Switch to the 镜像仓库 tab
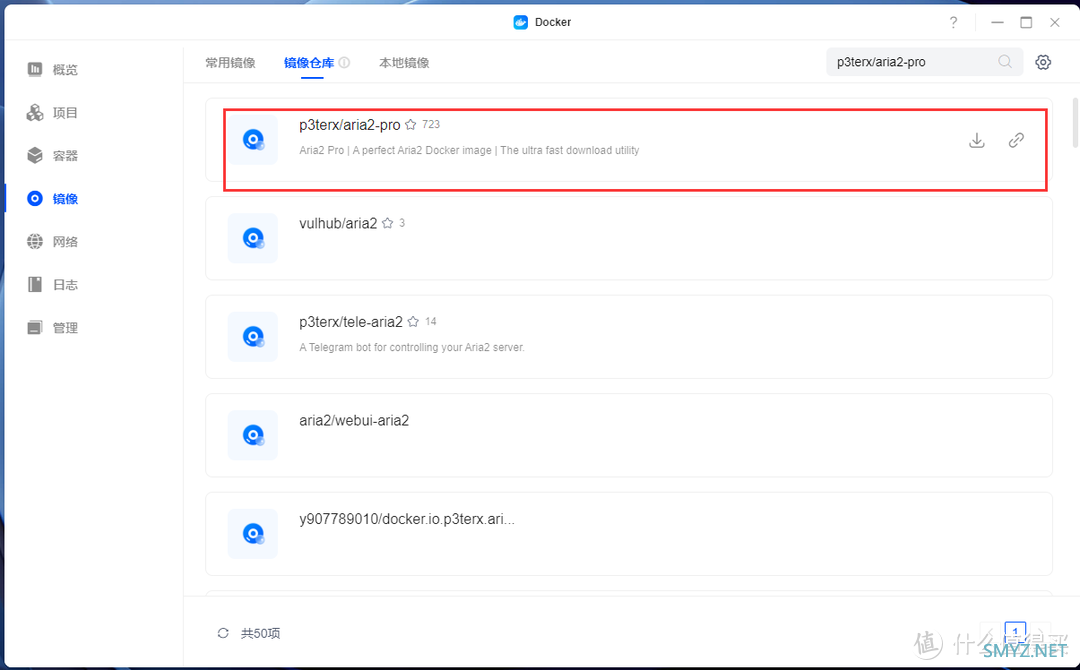Image resolution: width=1080 pixels, height=670 pixels. [x=309, y=63]
